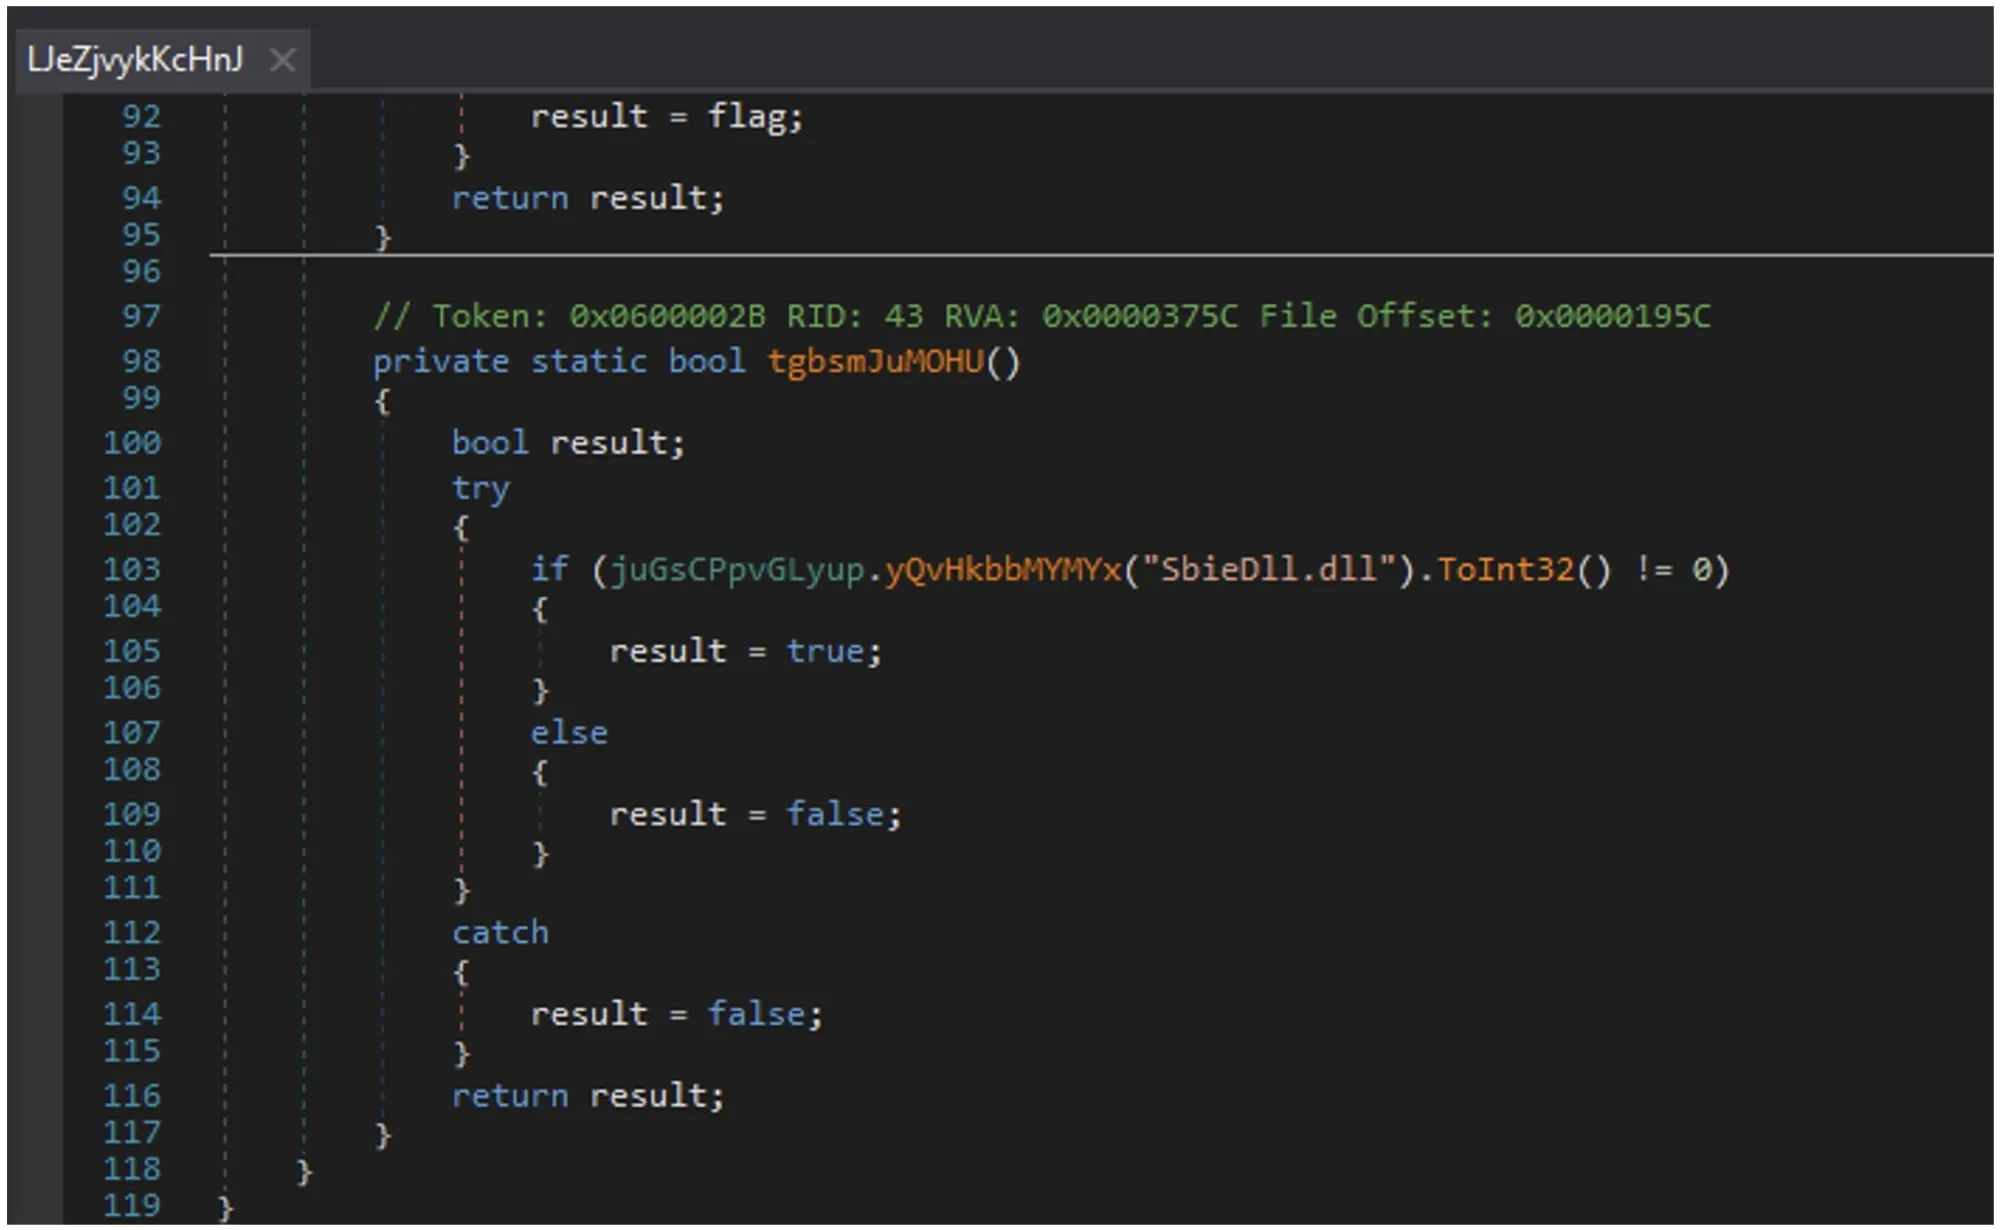
Task: Click class reference juGsCPpvGLyup
Action: 738,570
